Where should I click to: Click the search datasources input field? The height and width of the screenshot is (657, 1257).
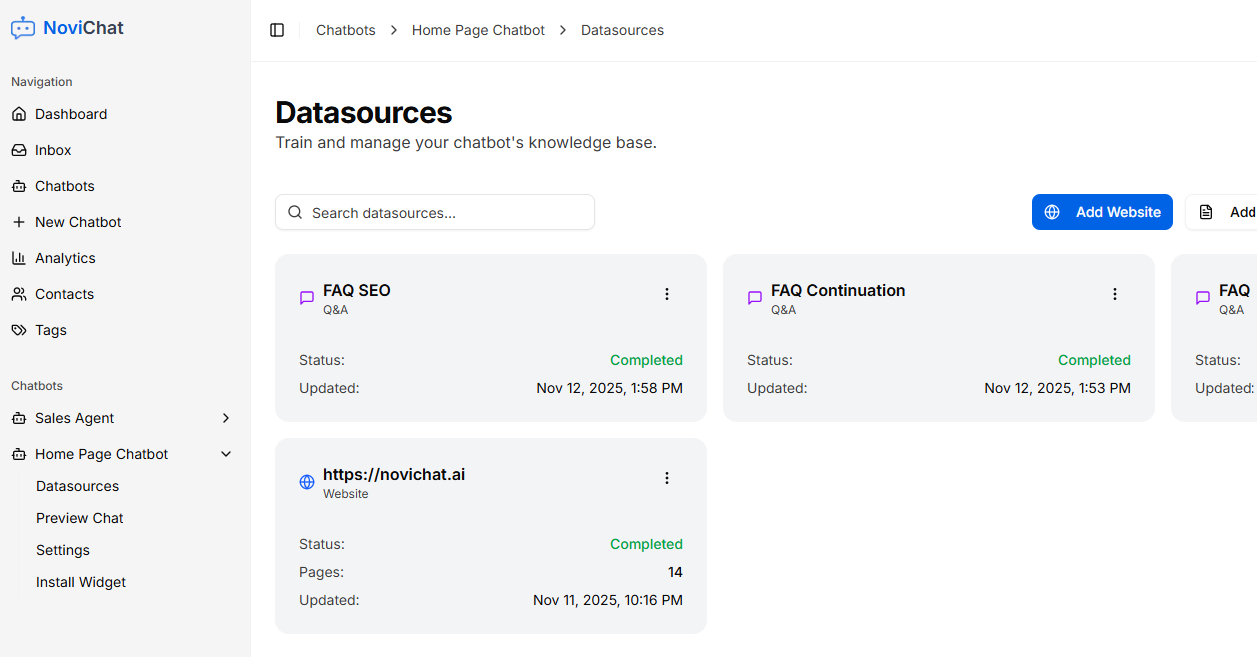(434, 212)
